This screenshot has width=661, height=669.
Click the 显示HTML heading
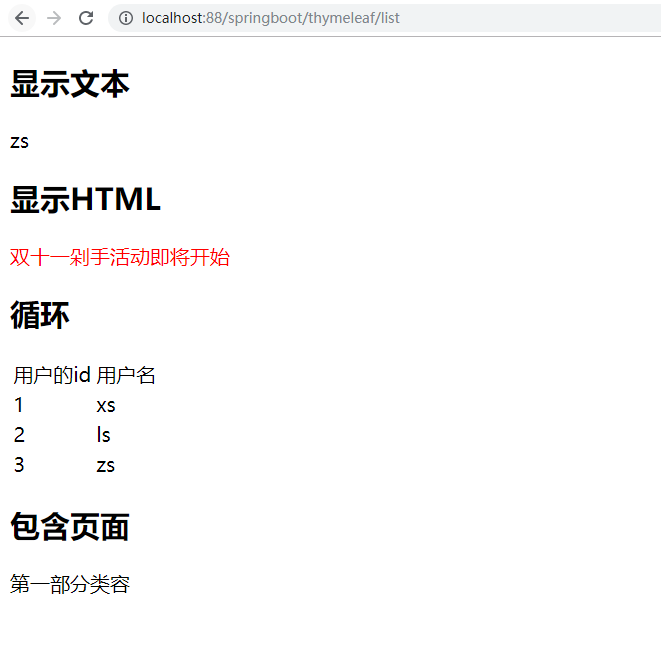coord(85,200)
